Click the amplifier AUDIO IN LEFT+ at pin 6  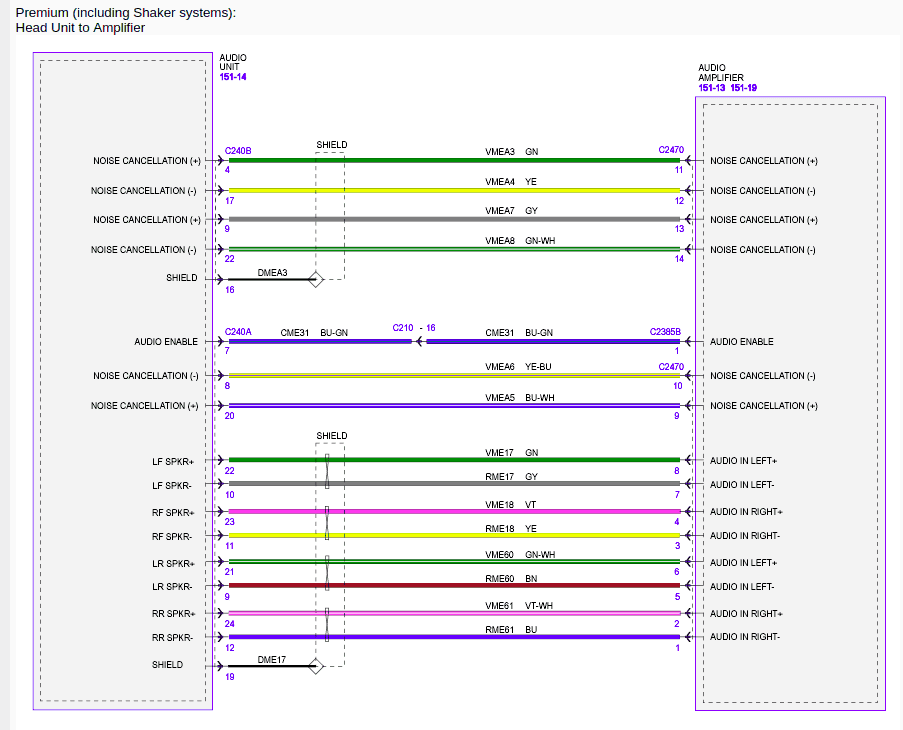(x=743, y=563)
